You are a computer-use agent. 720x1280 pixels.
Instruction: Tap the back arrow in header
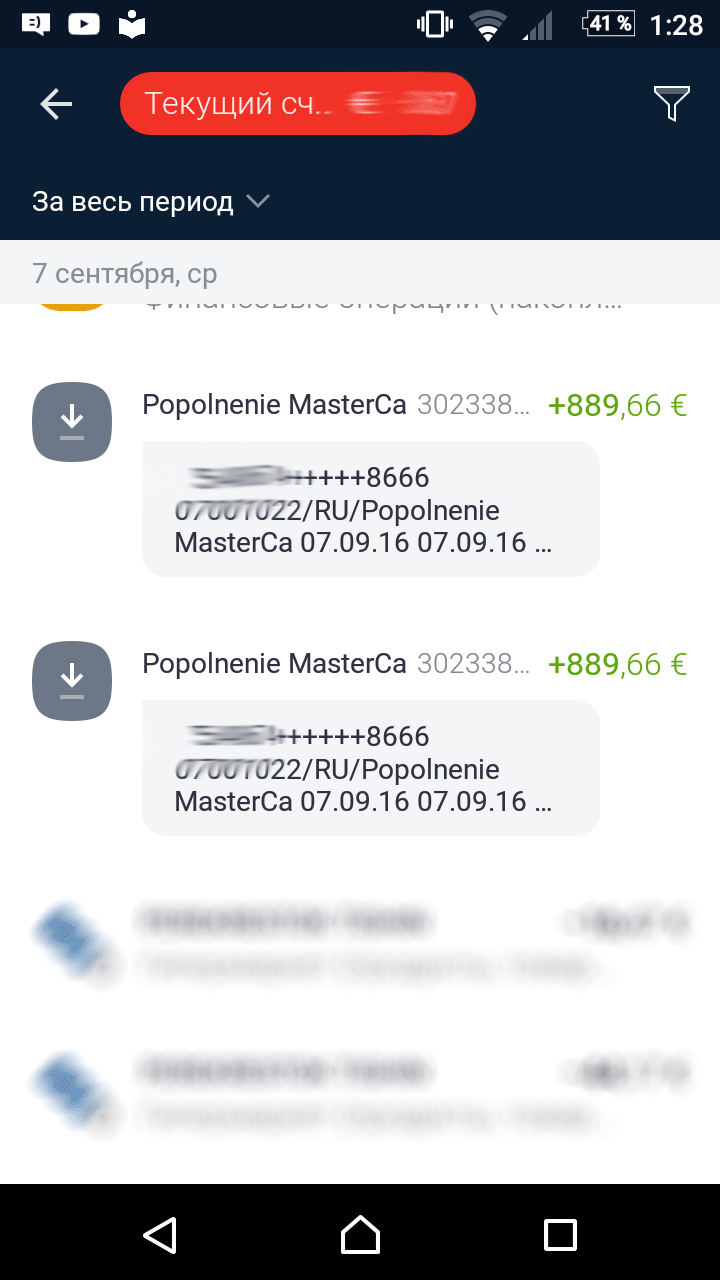pos(56,104)
